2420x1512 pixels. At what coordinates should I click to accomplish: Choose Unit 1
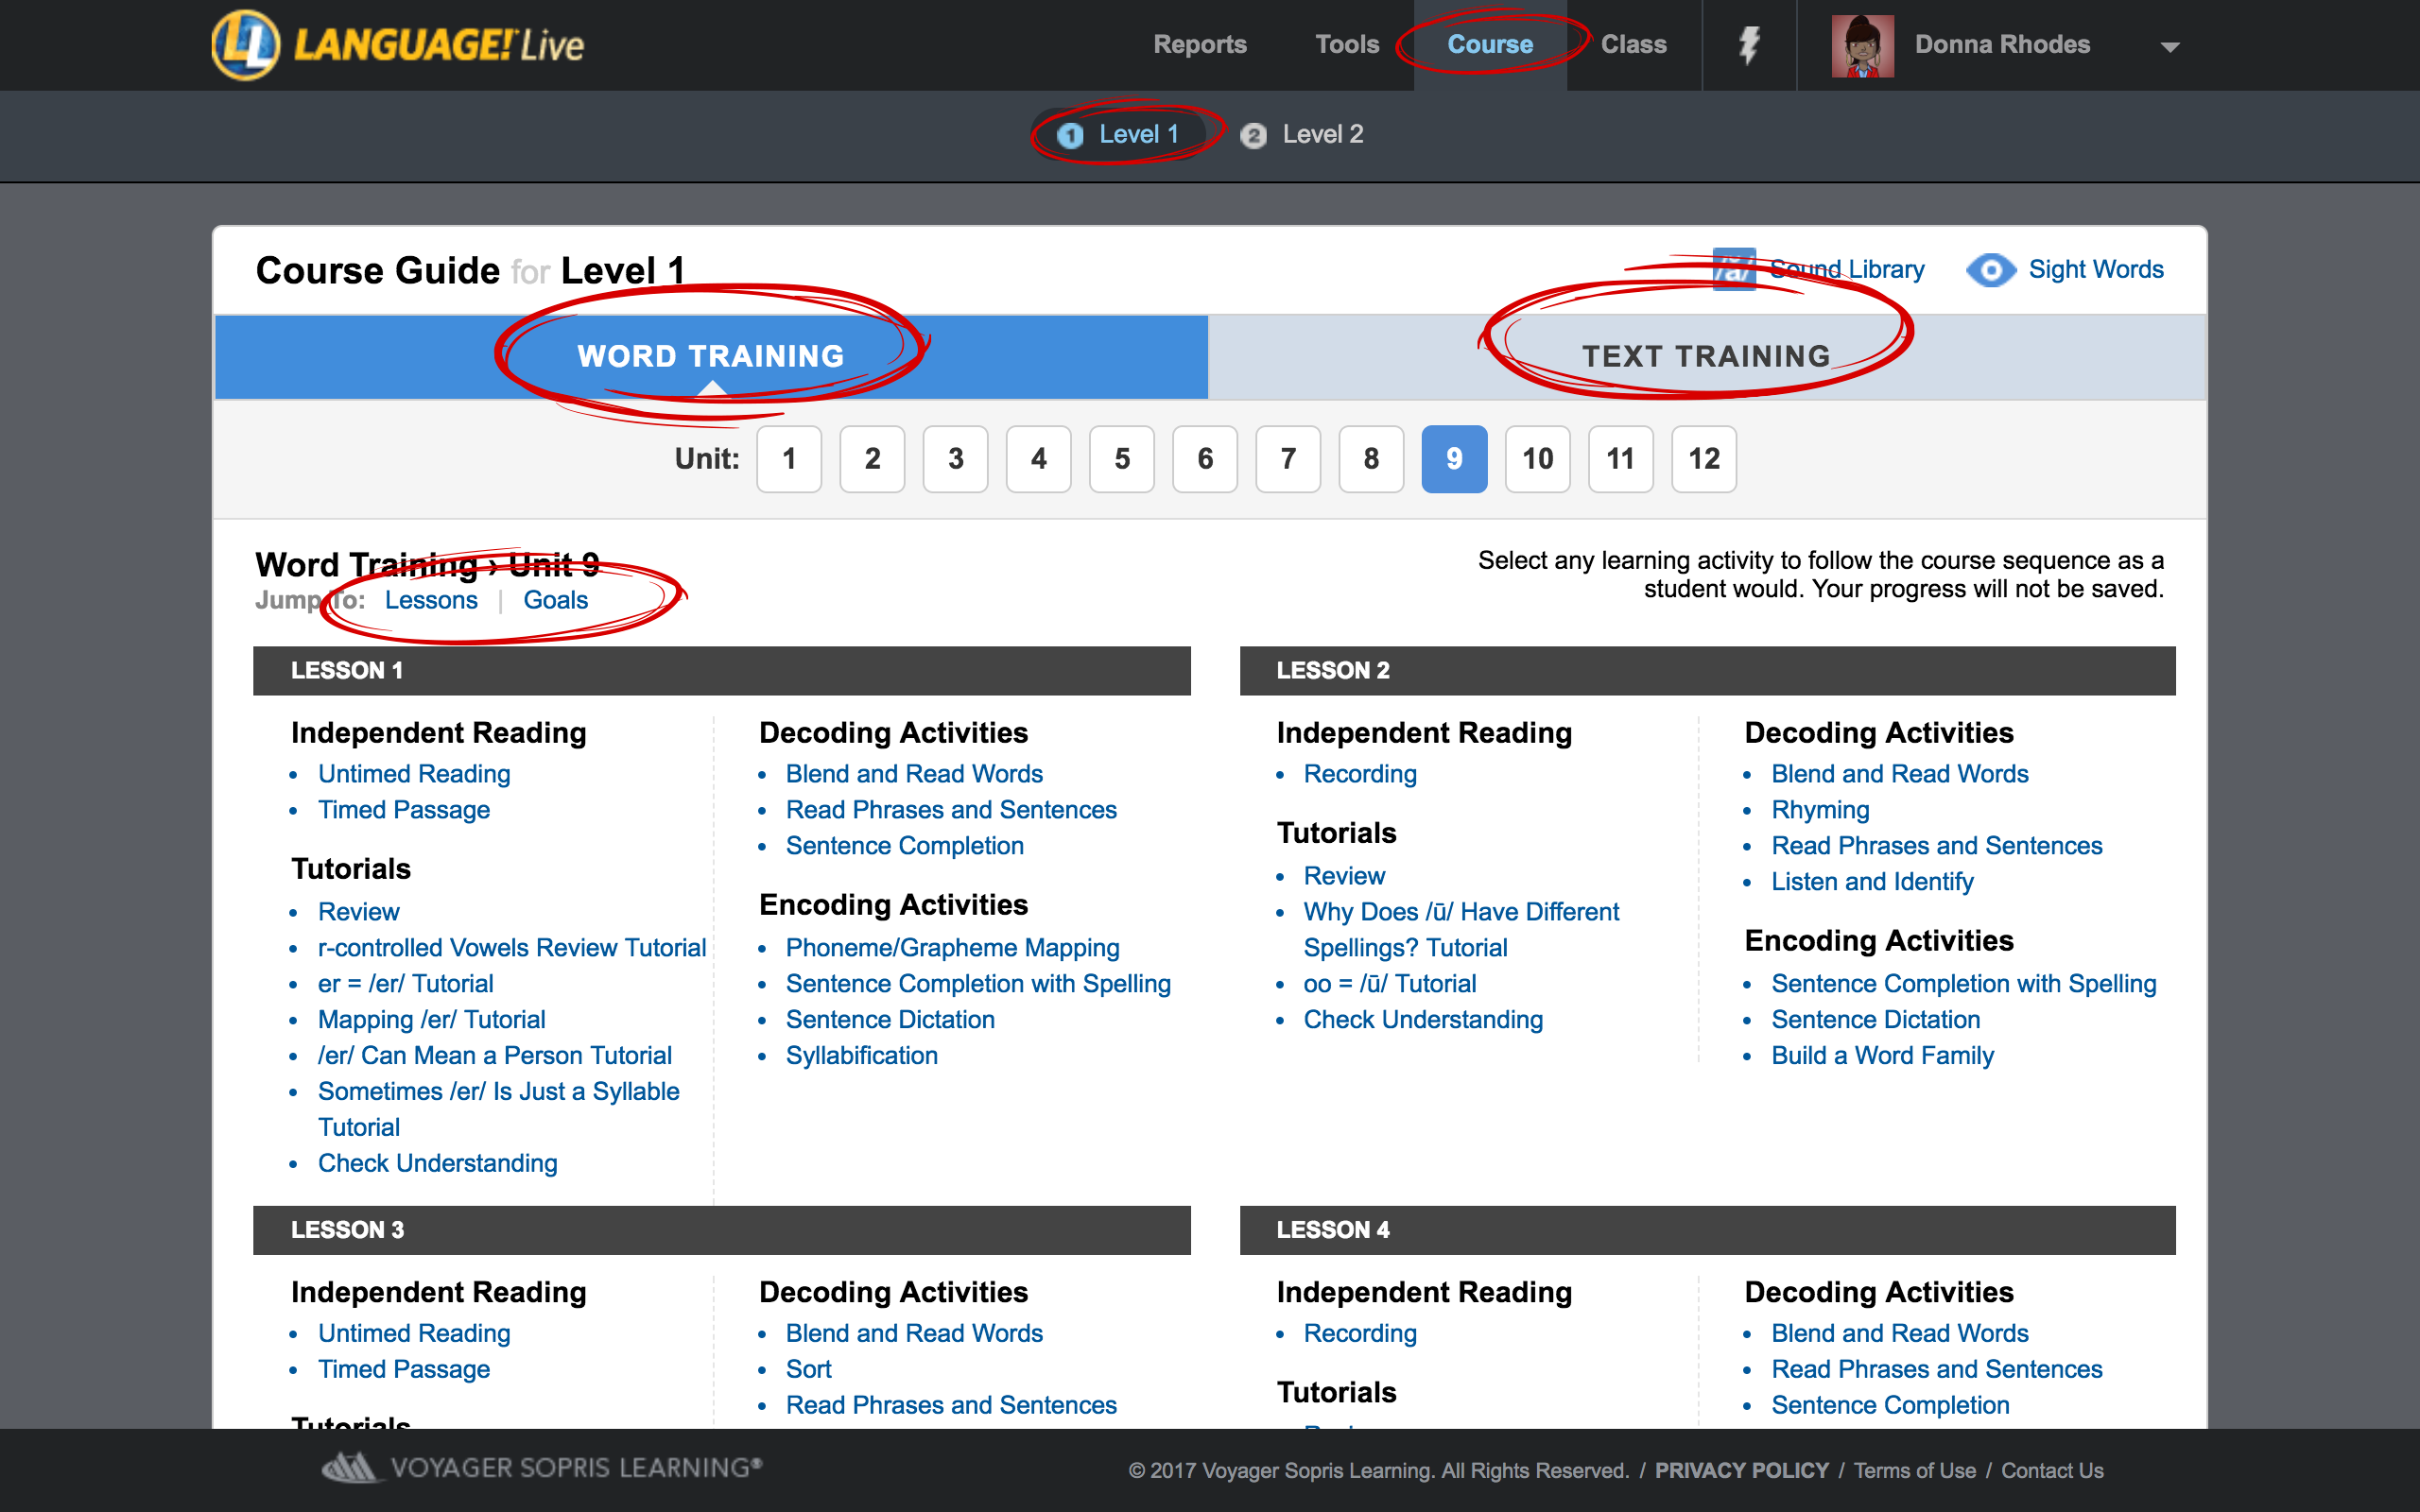tap(789, 459)
